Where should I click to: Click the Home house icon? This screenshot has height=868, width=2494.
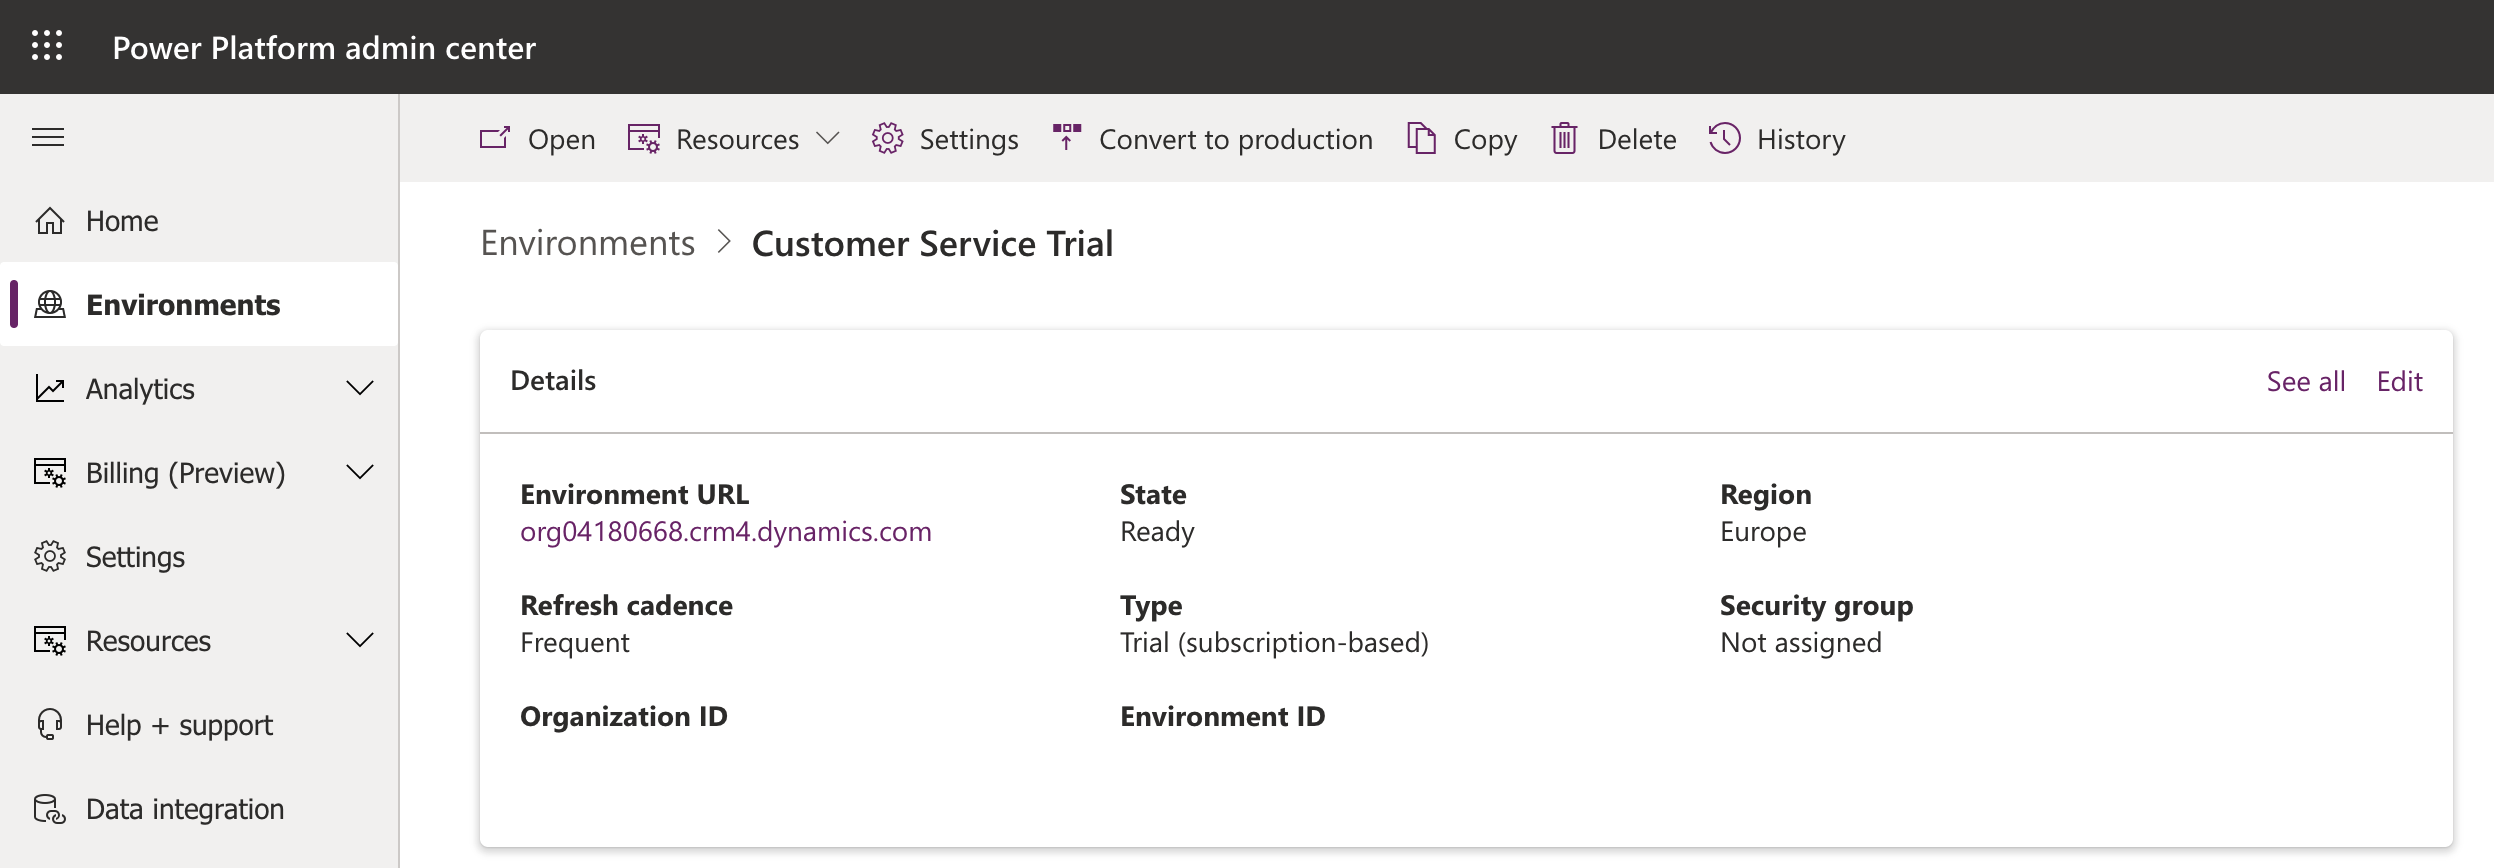pos(50,220)
